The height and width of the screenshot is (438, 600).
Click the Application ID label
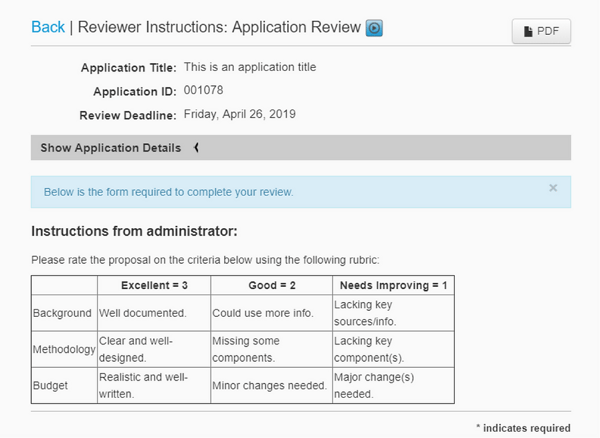click(135, 91)
